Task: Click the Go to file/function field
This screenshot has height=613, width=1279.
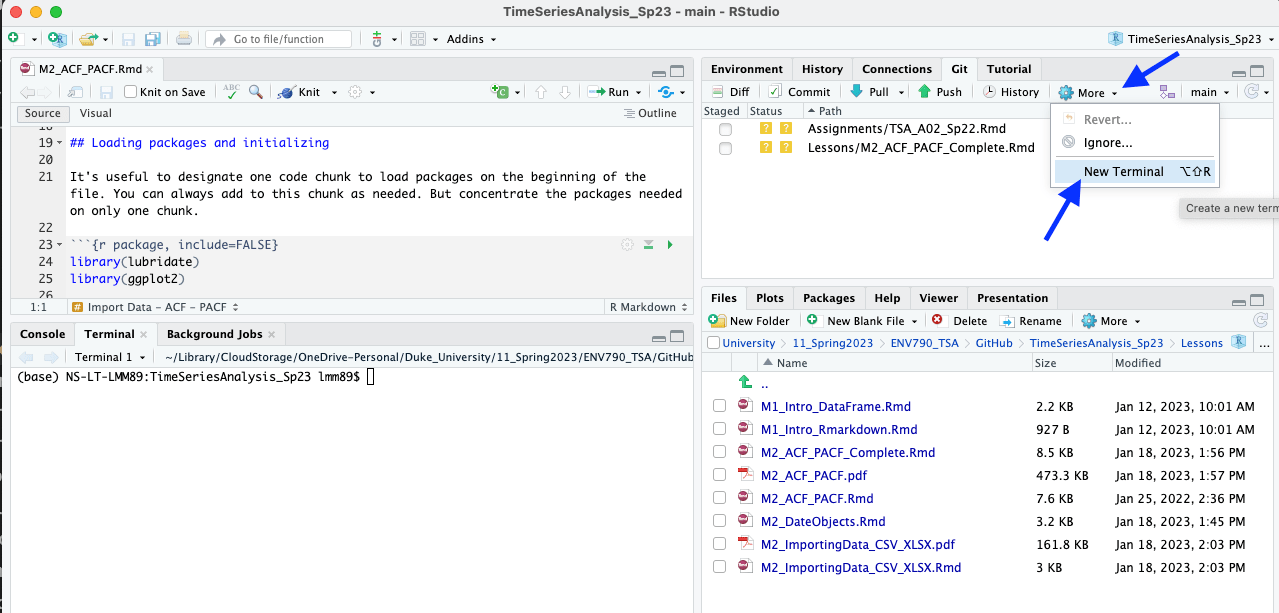Action: [x=279, y=39]
